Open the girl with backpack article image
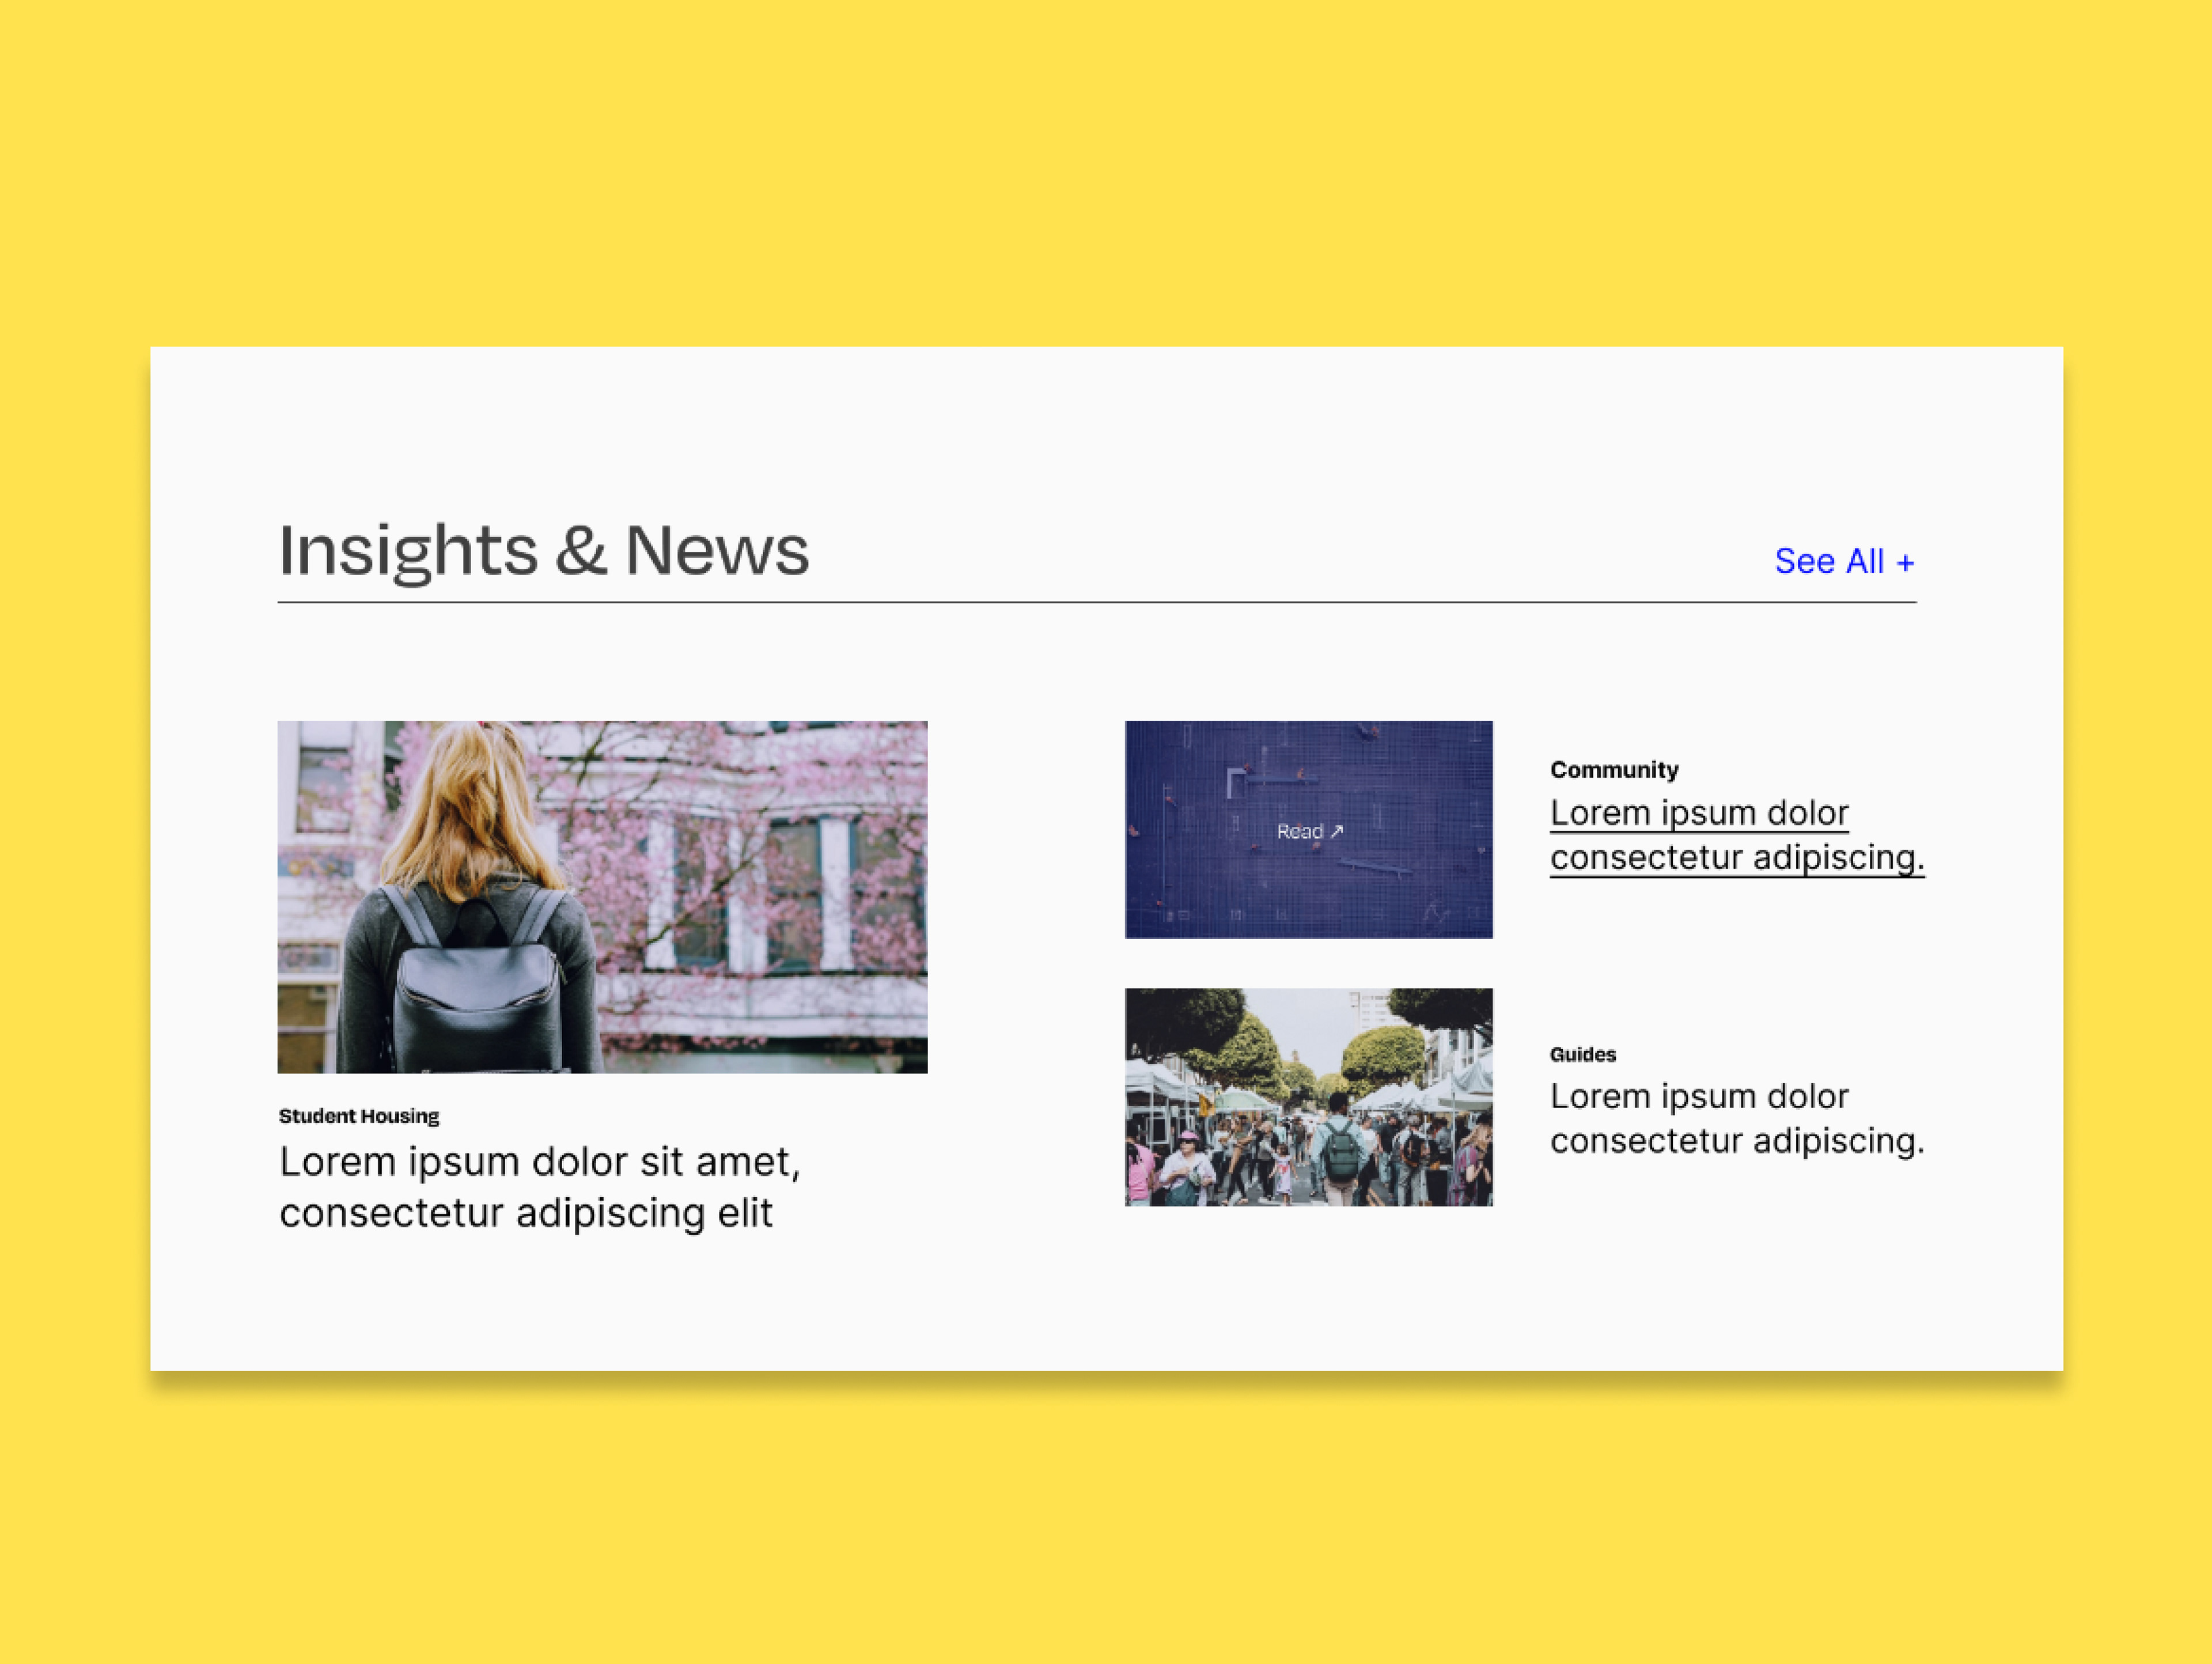 pos(602,897)
